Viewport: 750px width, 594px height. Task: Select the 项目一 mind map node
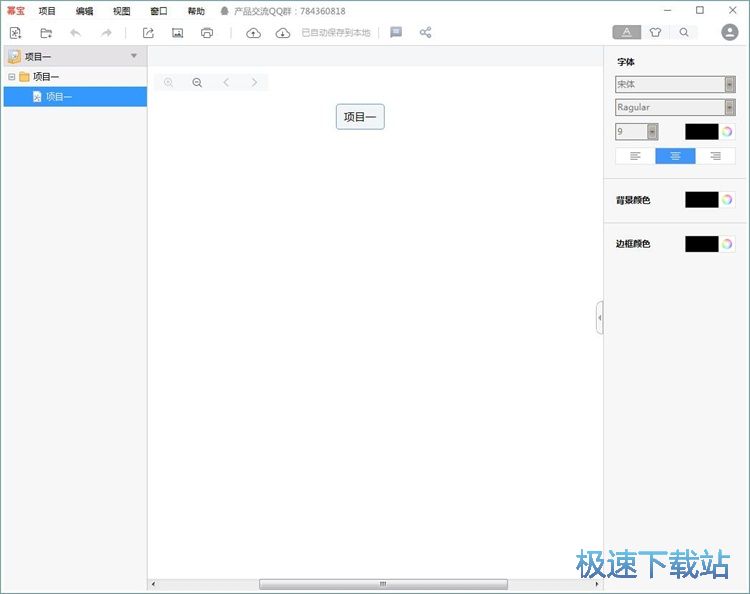coord(360,117)
